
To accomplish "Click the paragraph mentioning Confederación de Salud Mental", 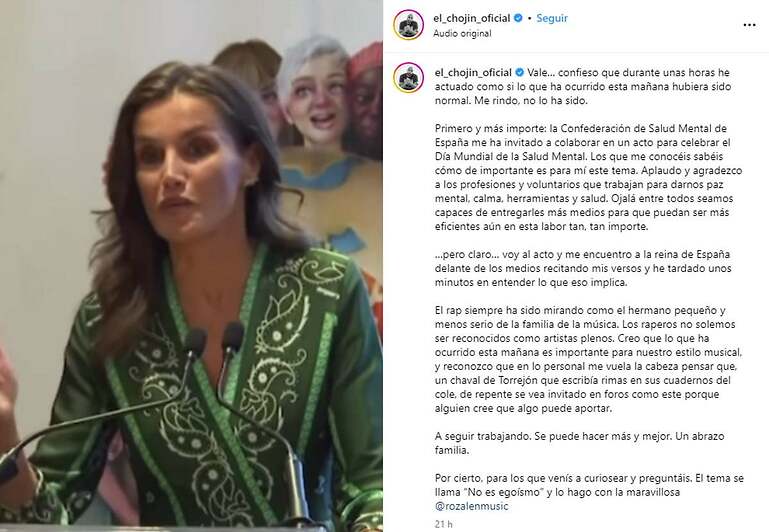I will pos(589,177).
